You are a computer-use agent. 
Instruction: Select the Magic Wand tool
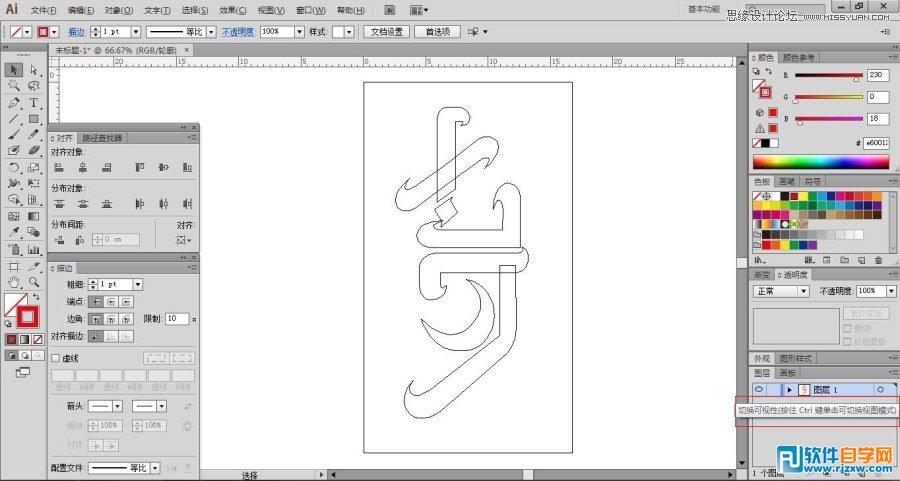click(14, 86)
